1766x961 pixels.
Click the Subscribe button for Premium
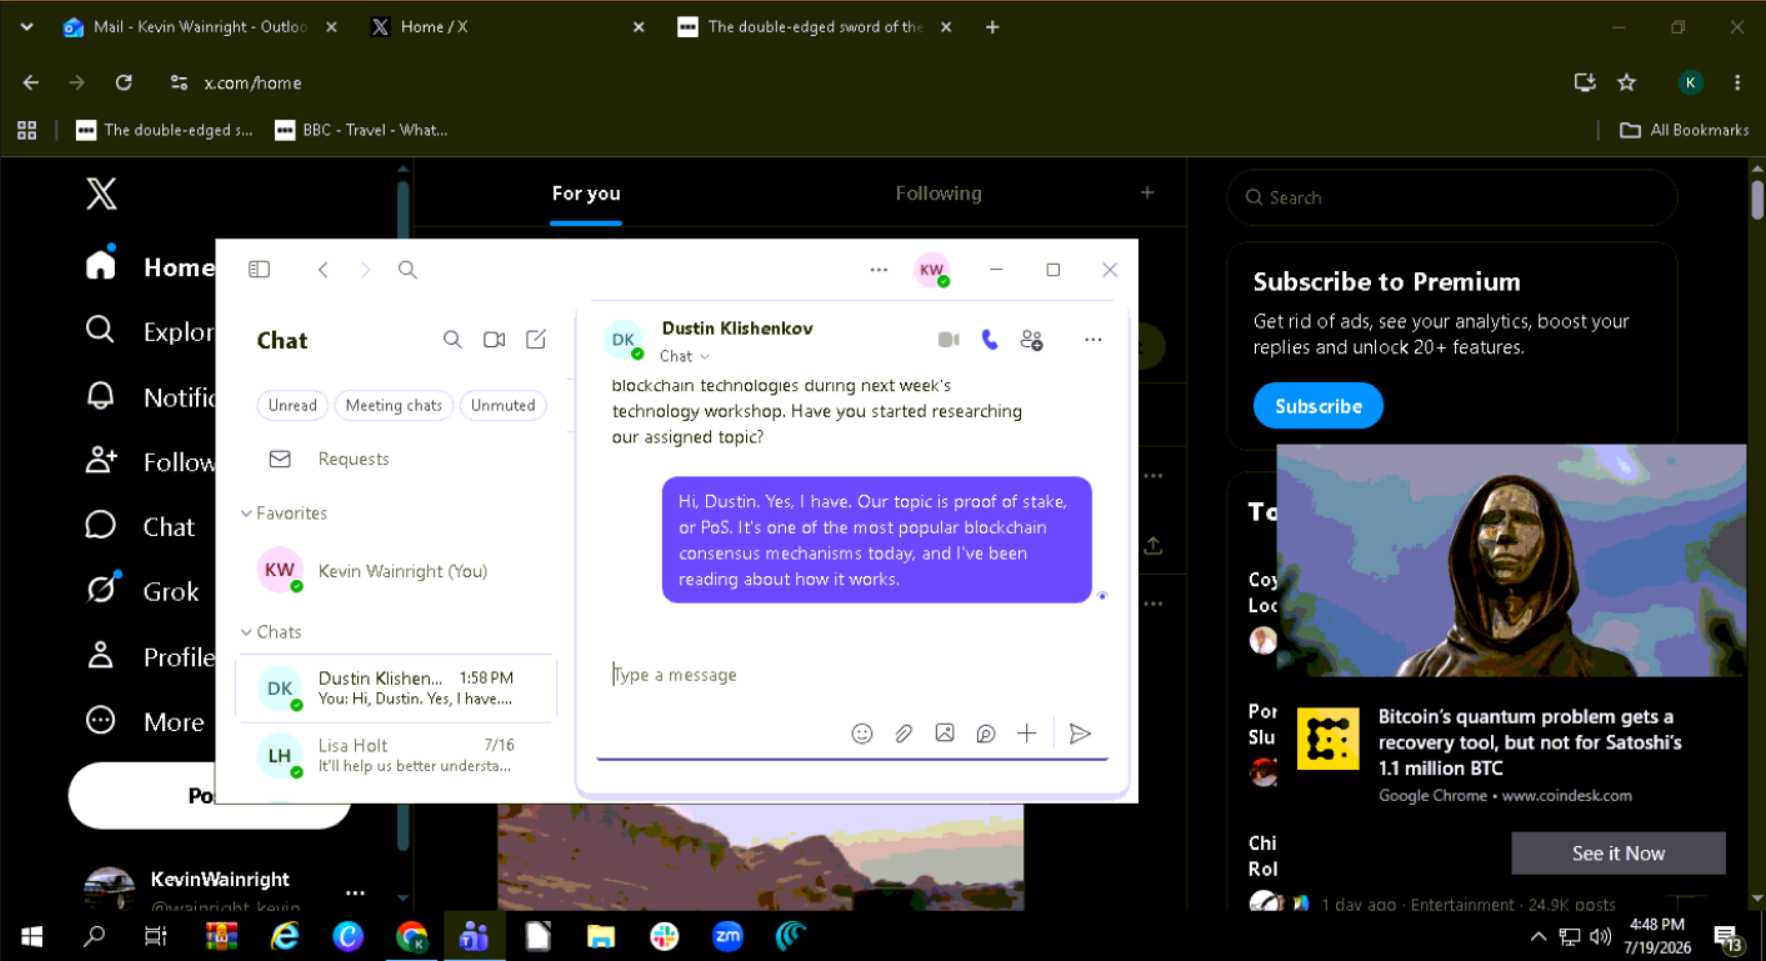click(1318, 406)
